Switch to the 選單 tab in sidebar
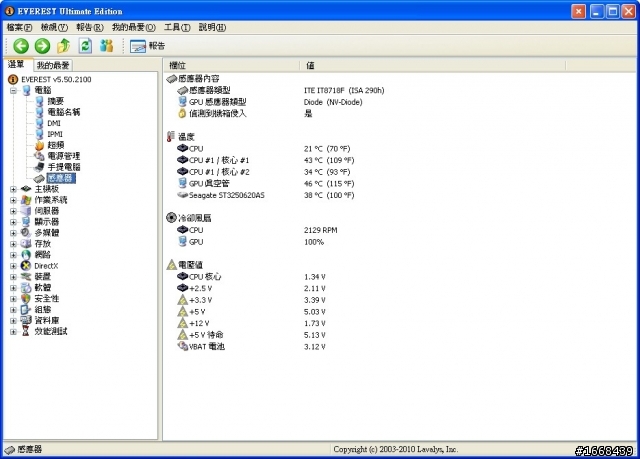 (16, 64)
